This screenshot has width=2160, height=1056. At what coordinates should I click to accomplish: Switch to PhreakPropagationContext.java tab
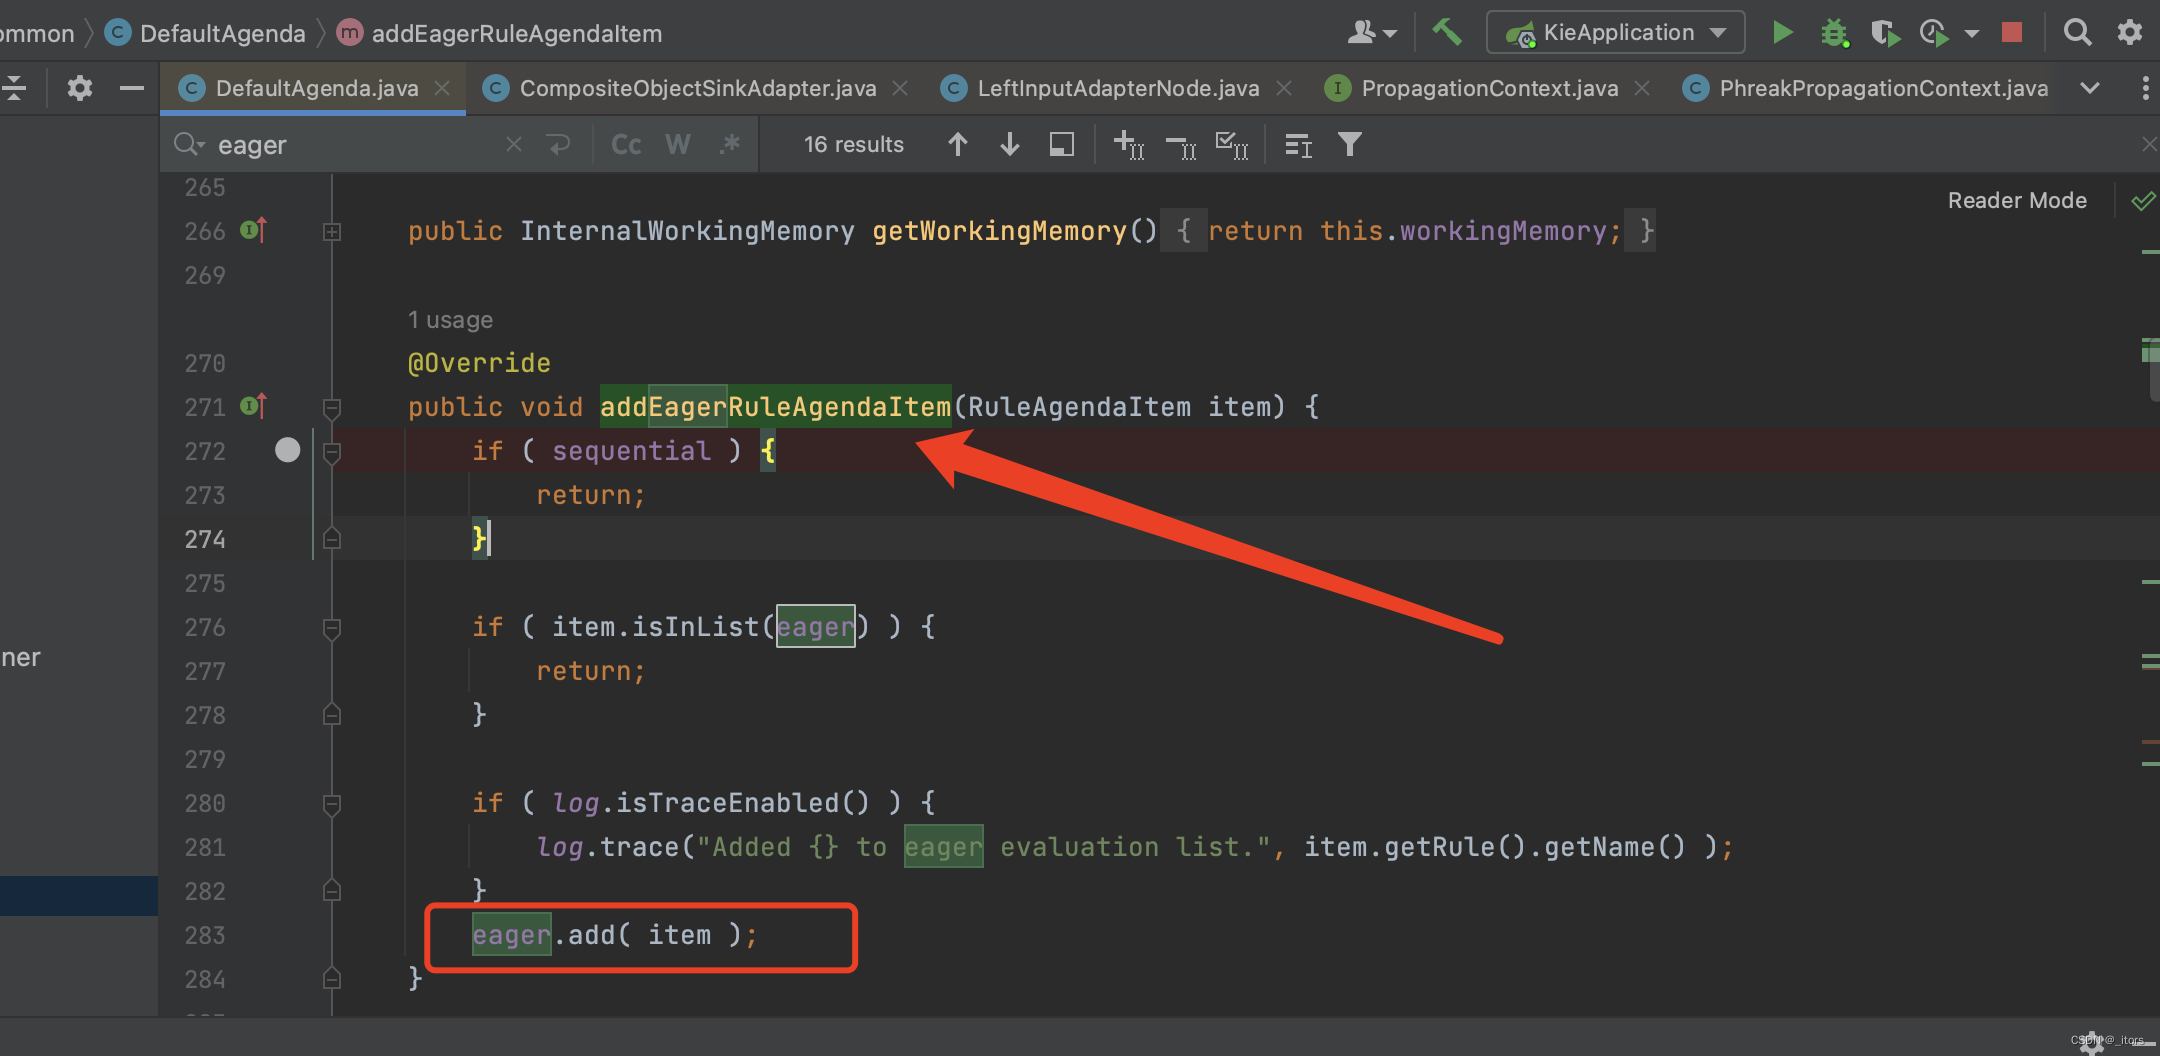[1883, 88]
